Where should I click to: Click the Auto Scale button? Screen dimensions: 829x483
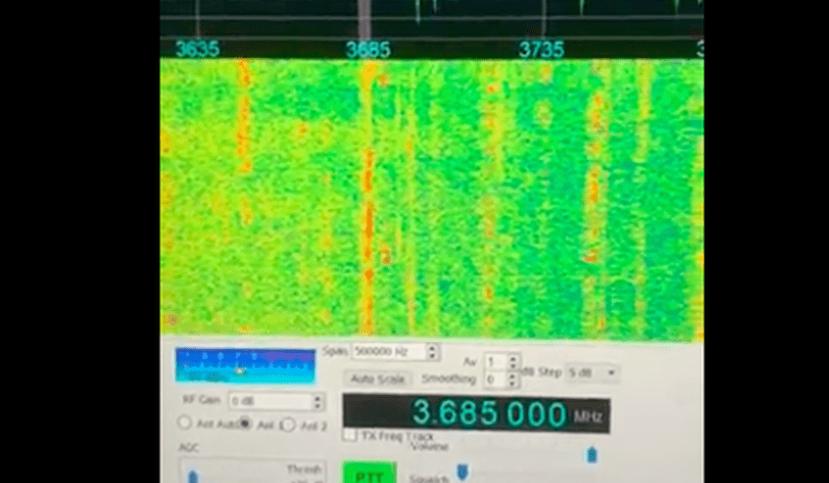coord(377,379)
